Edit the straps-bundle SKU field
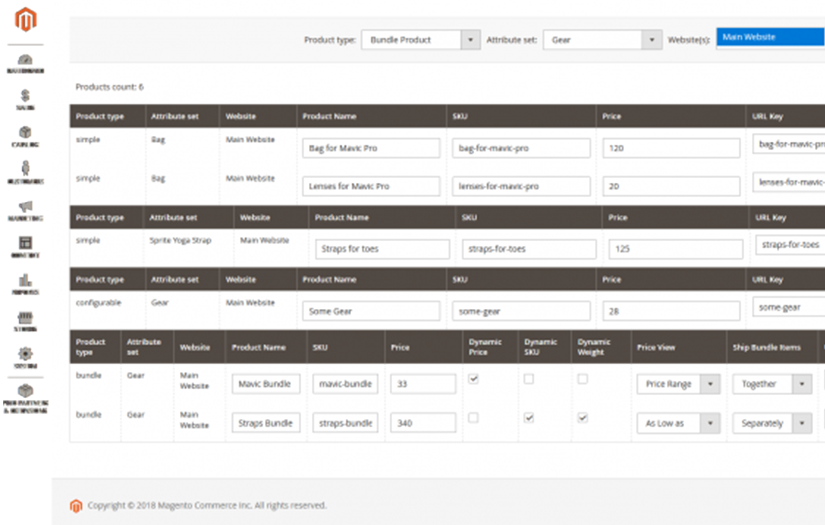Image resolution: width=825 pixels, height=525 pixels. [x=345, y=423]
